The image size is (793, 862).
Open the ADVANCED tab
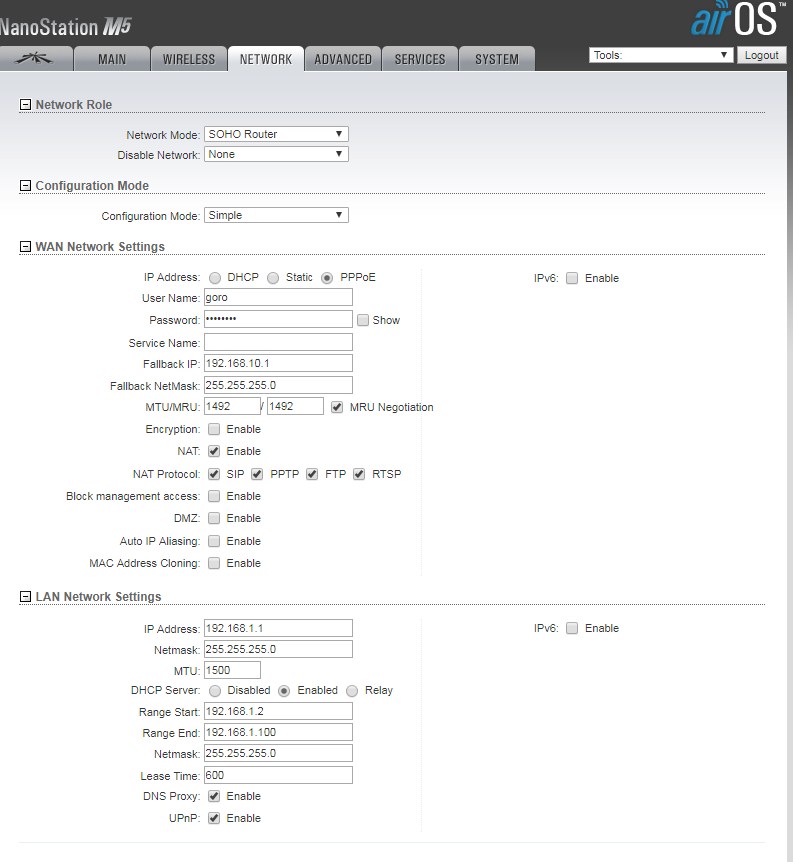(343, 59)
